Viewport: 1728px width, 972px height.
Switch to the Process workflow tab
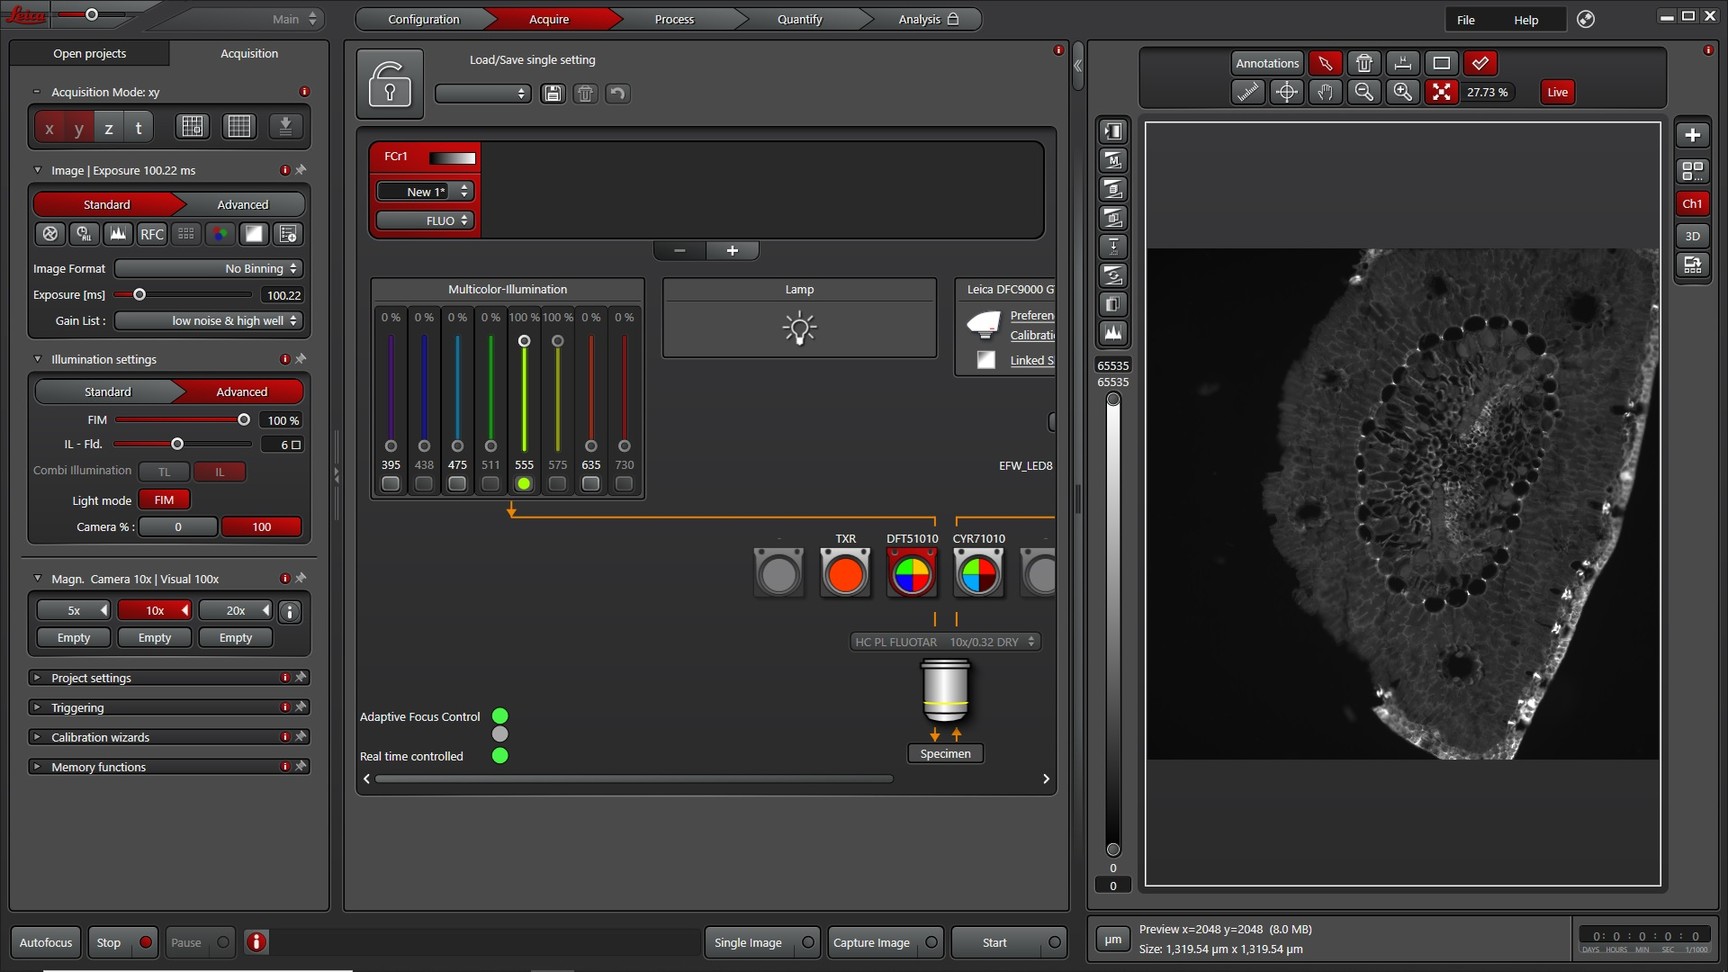click(673, 18)
